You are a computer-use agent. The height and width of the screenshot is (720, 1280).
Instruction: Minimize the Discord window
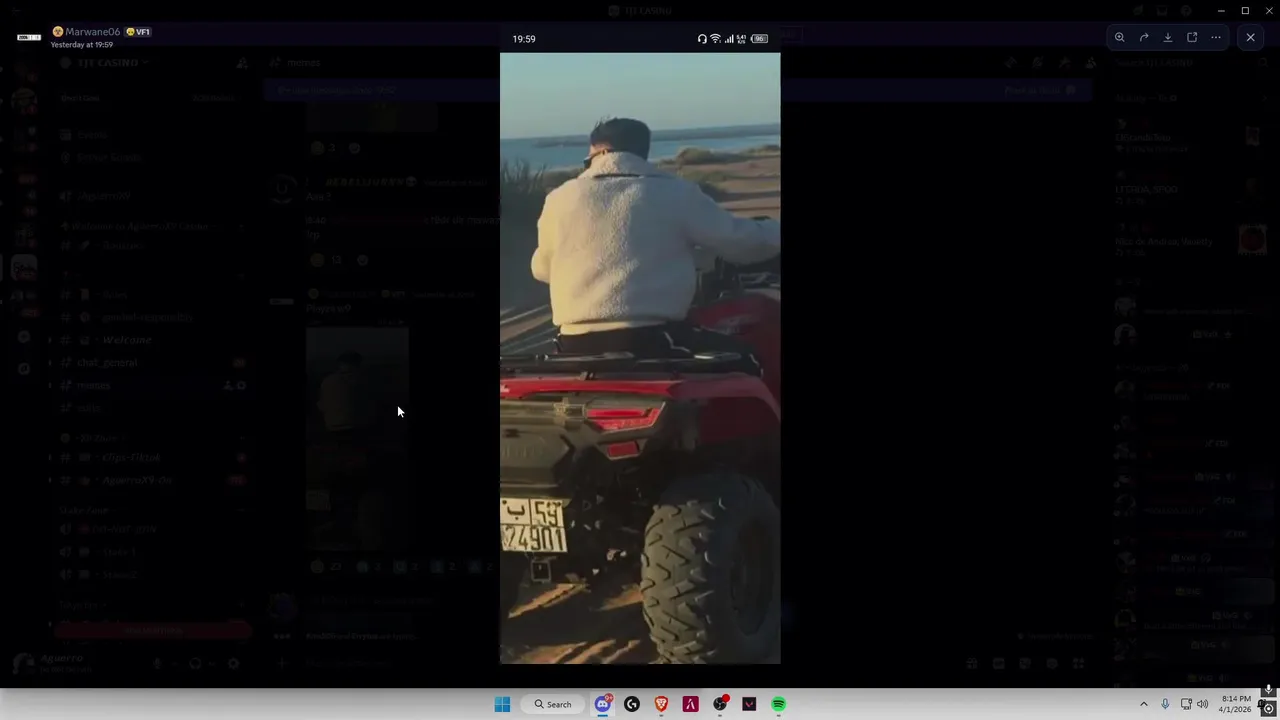tap(1221, 10)
